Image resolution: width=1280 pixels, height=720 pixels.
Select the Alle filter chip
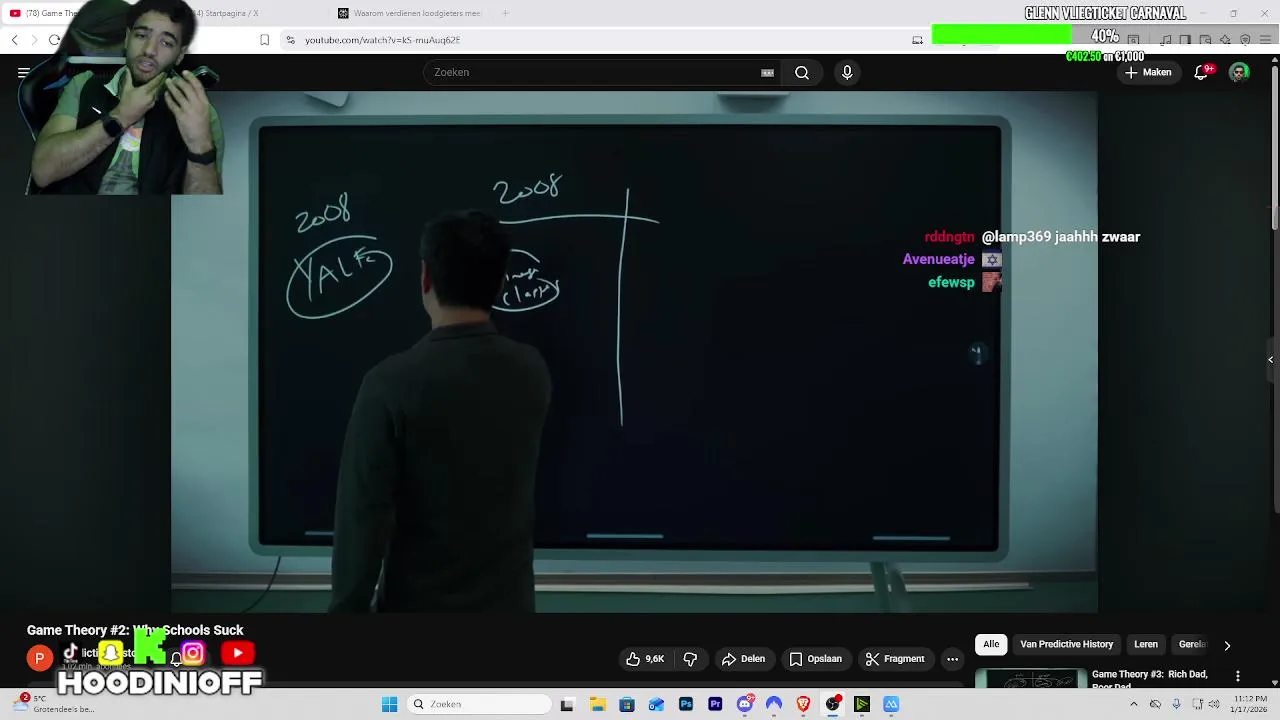tap(991, 644)
